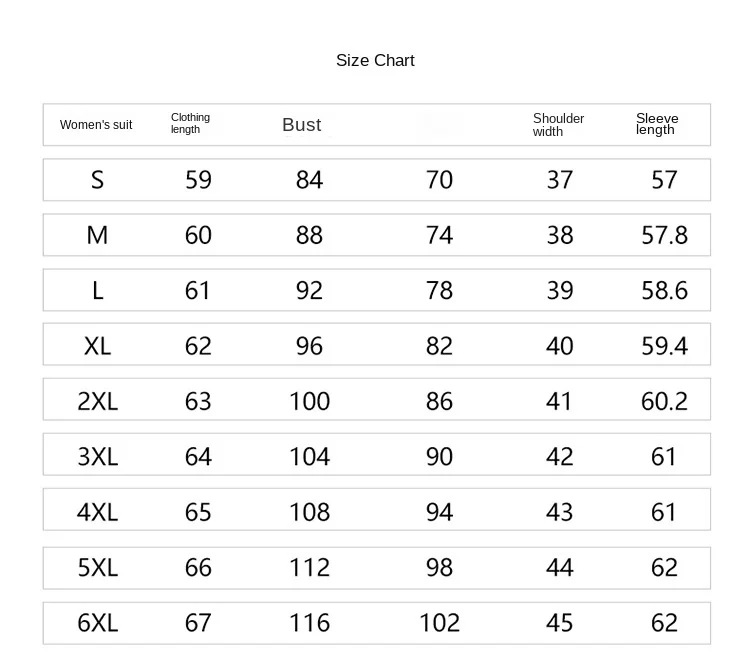Click the Sleeve length column header
750x659 pixels.
[x=657, y=124]
